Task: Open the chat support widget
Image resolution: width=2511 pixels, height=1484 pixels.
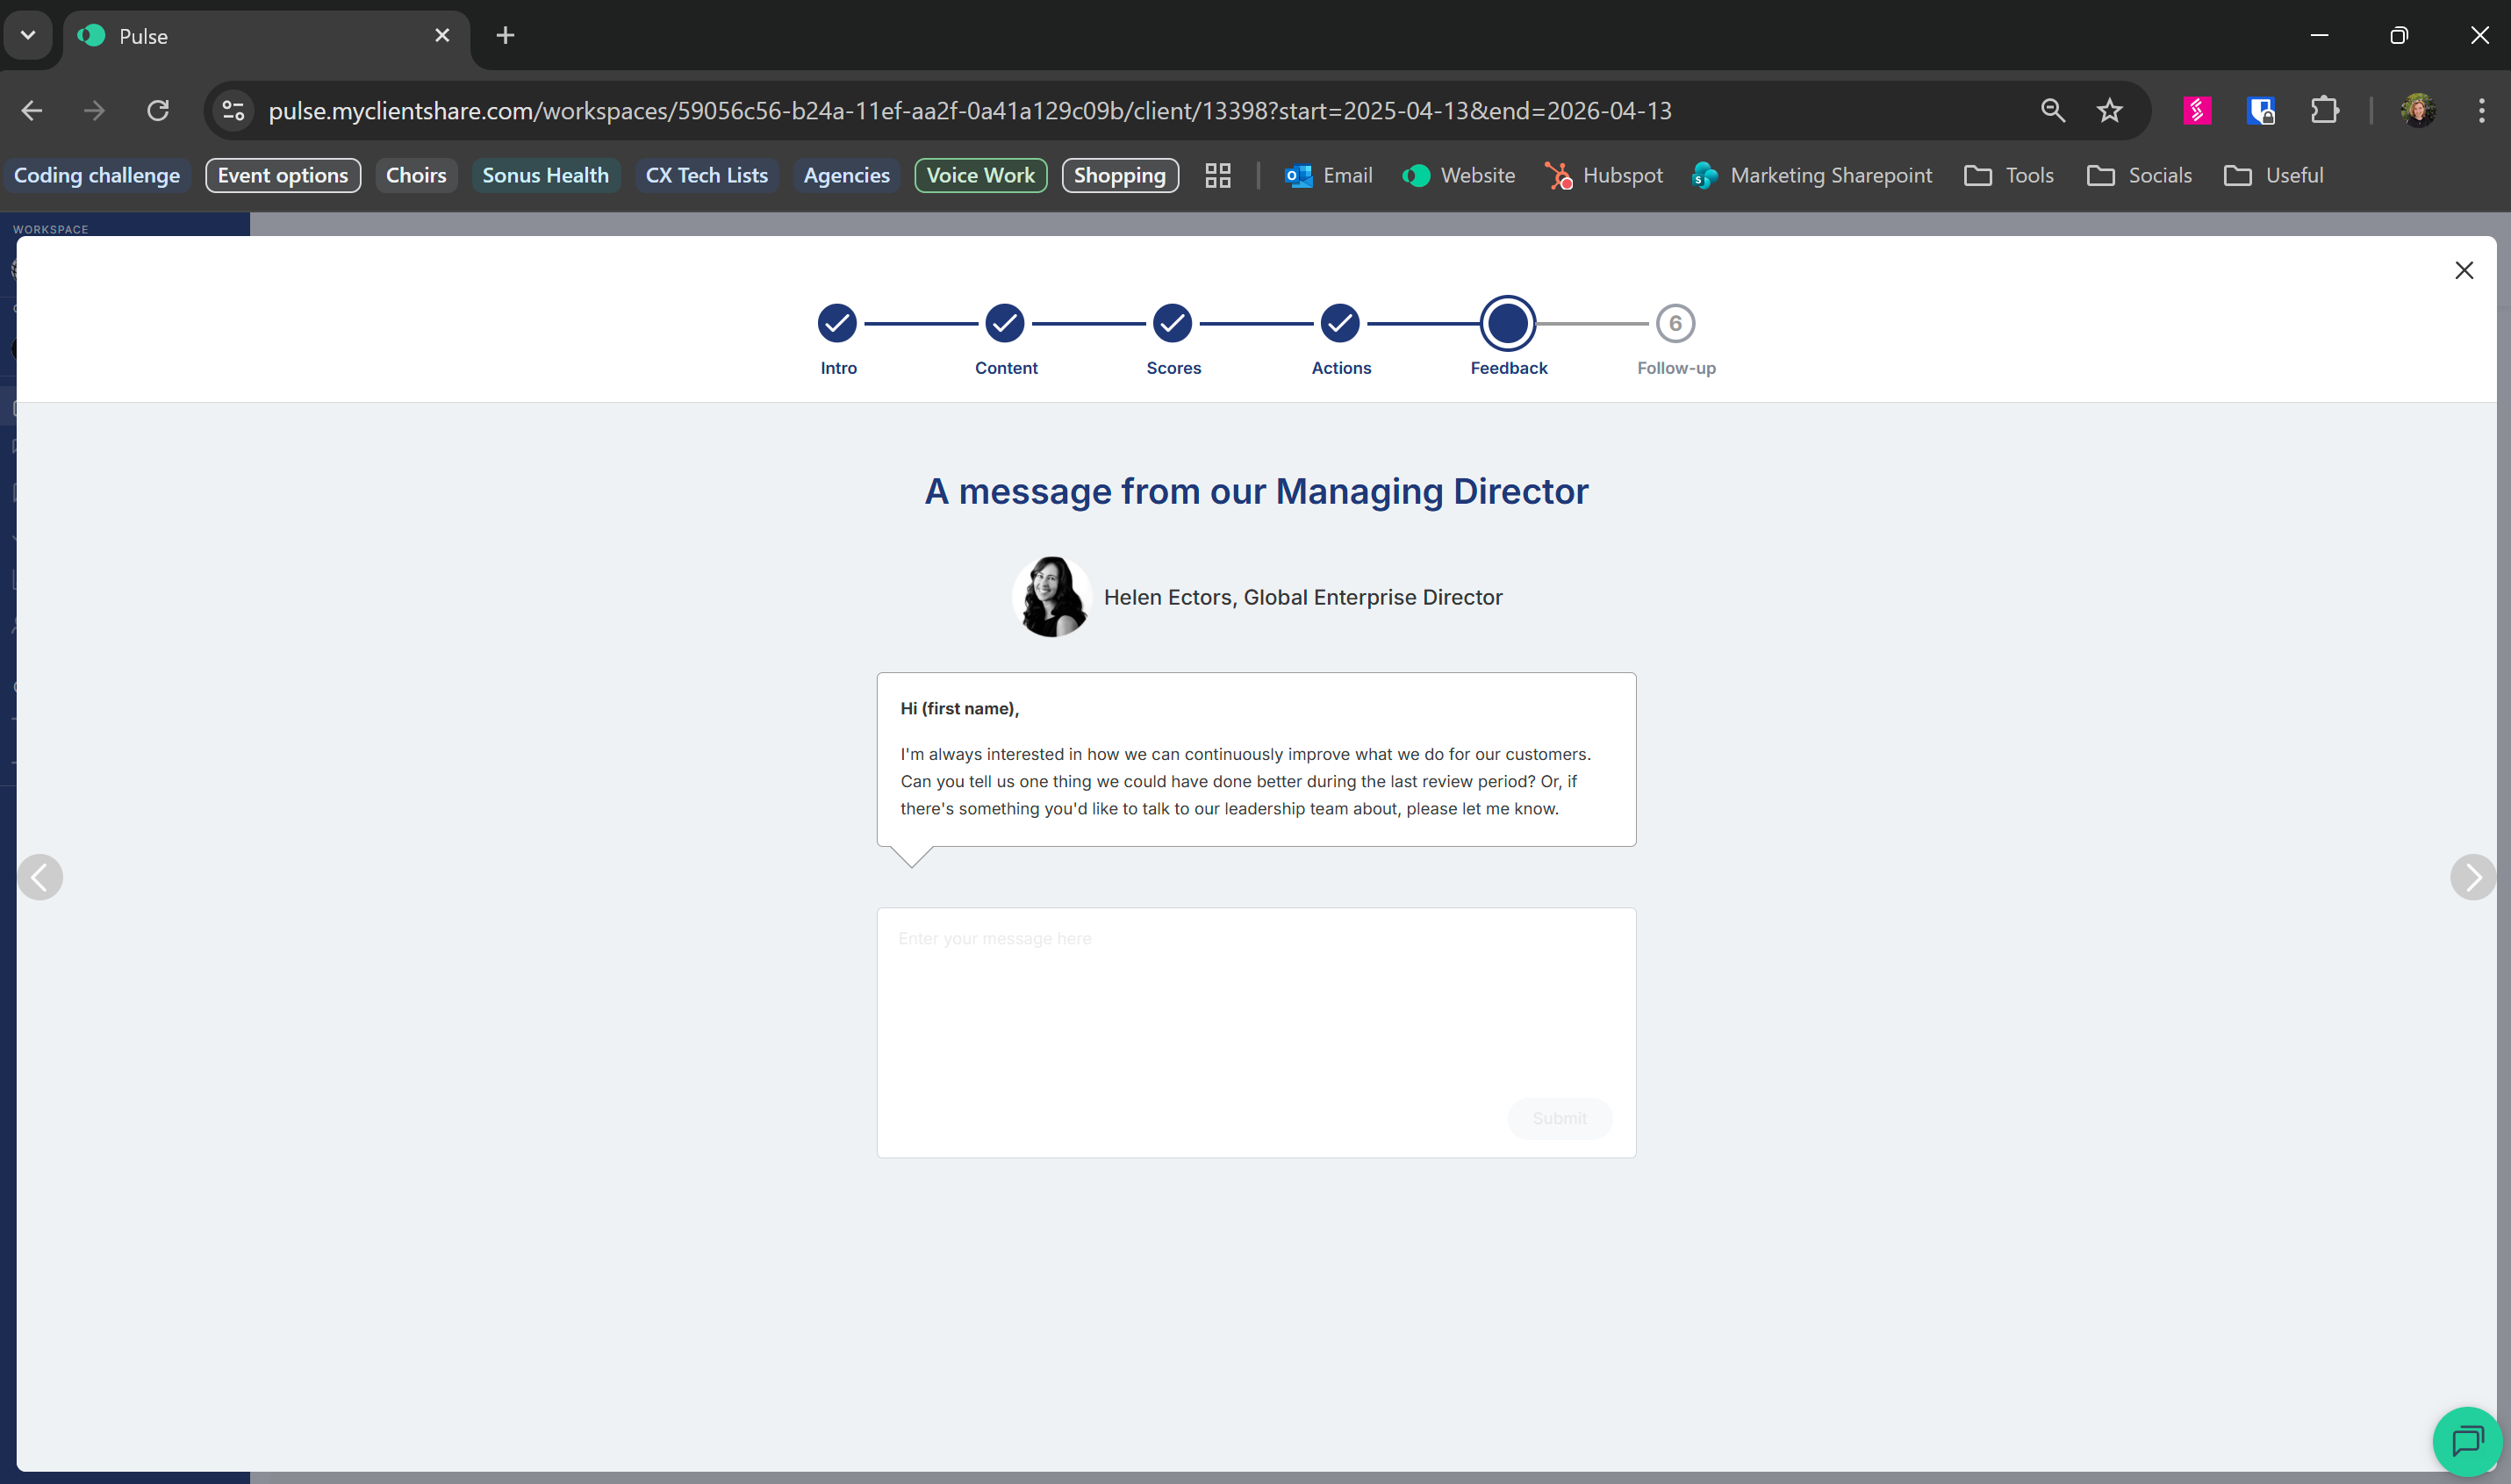Action: 2466,1440
